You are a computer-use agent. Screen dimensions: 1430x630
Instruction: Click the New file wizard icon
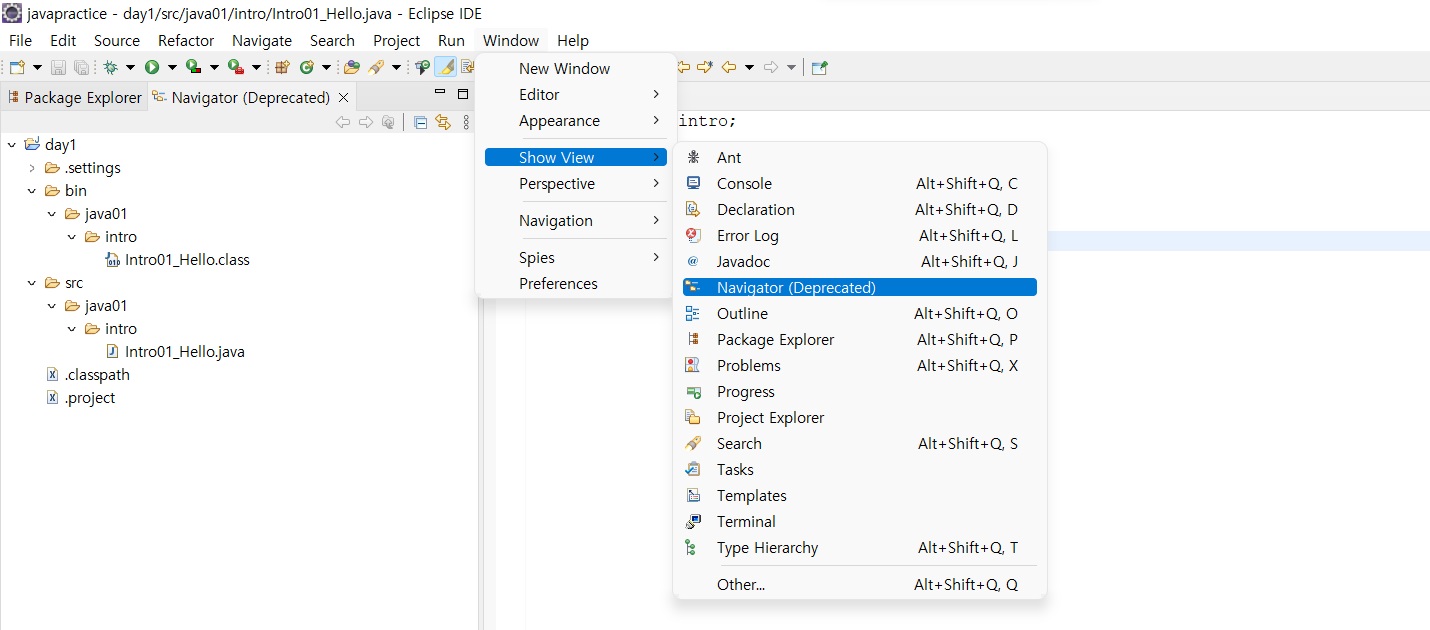[x=17, y=67]
